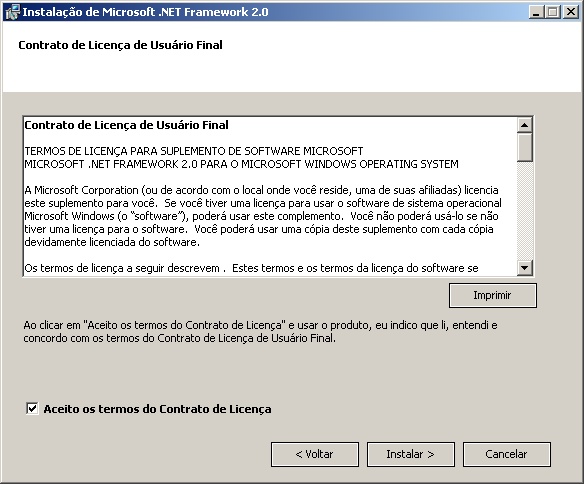Click the line beginning 'MICROSOFT .NET FRAMEWORK 2.0 PARA'
The width and height of the screenshot is (584, 484).
(x=241, y=164)
